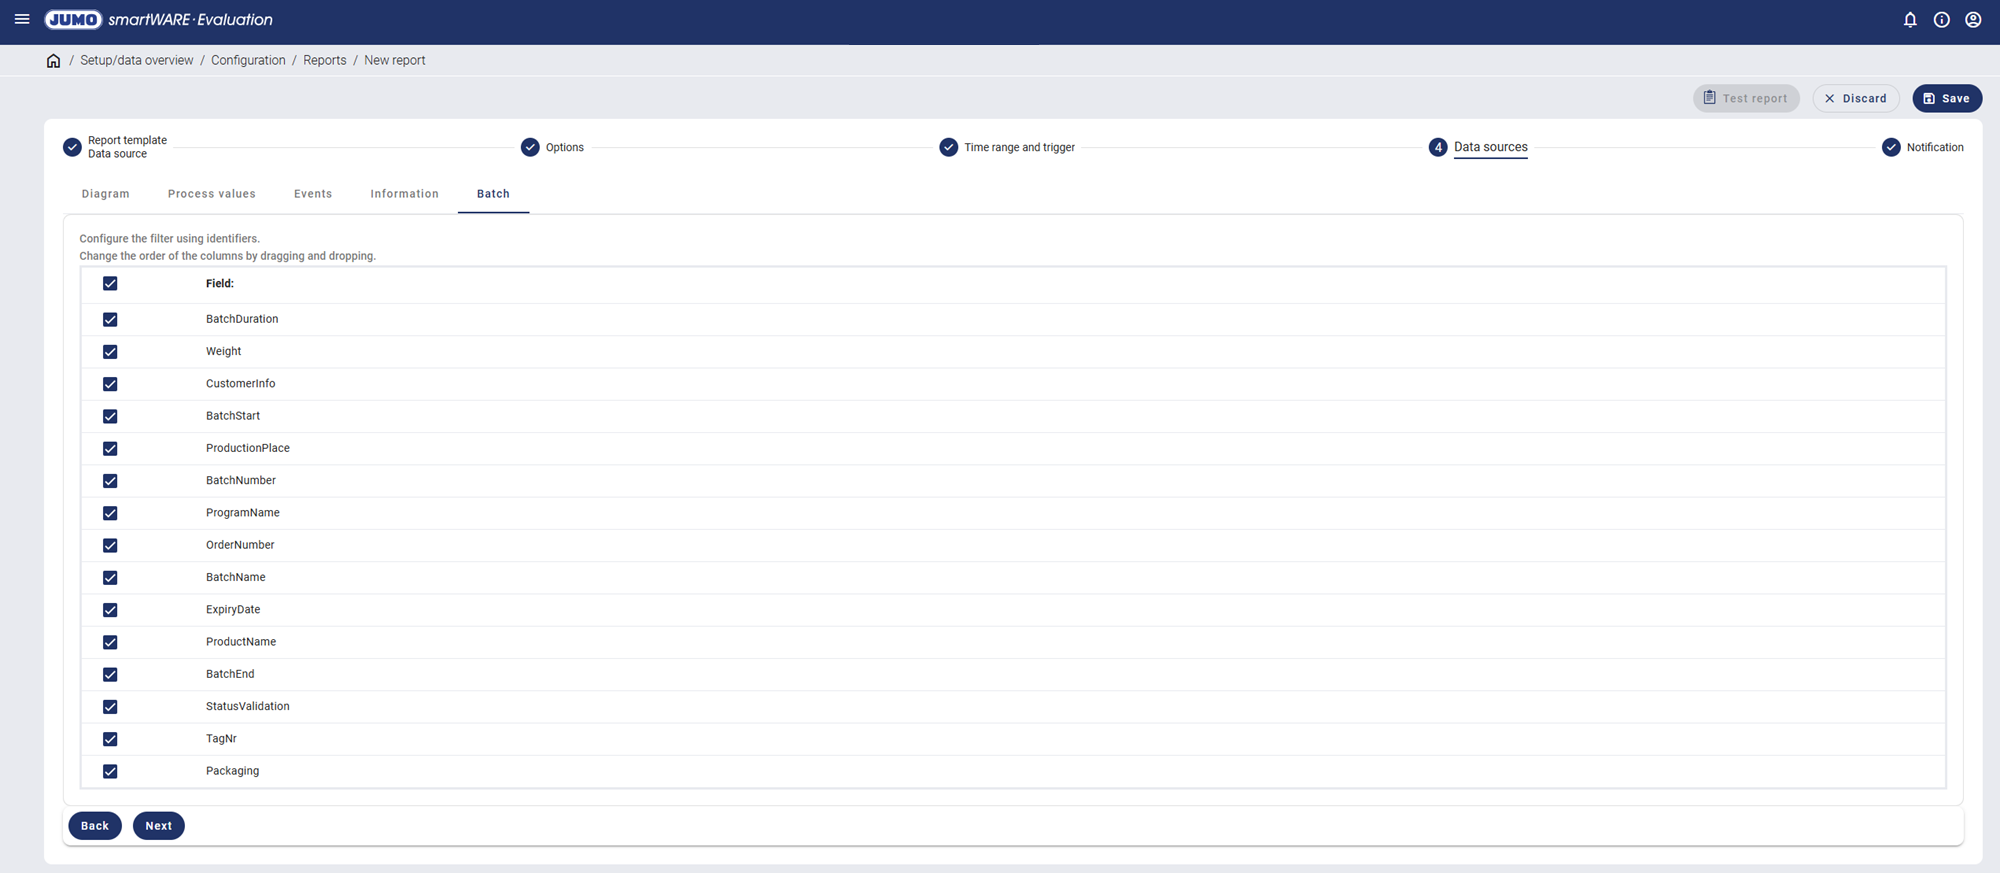Open Configuration in the breadcrumb

point(248,61)
